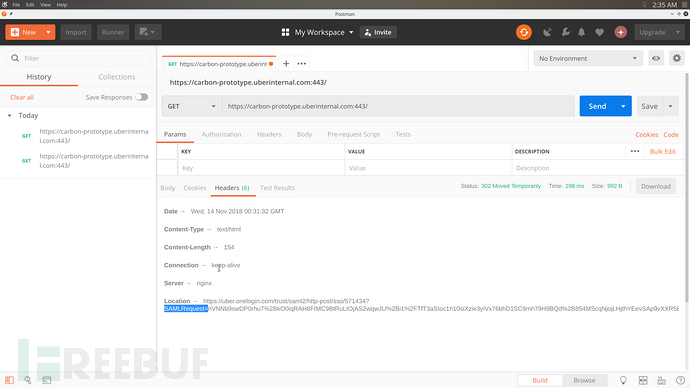
Task: Open Bootcamp lightbulb icon
Action: click(x=623, y=380)
